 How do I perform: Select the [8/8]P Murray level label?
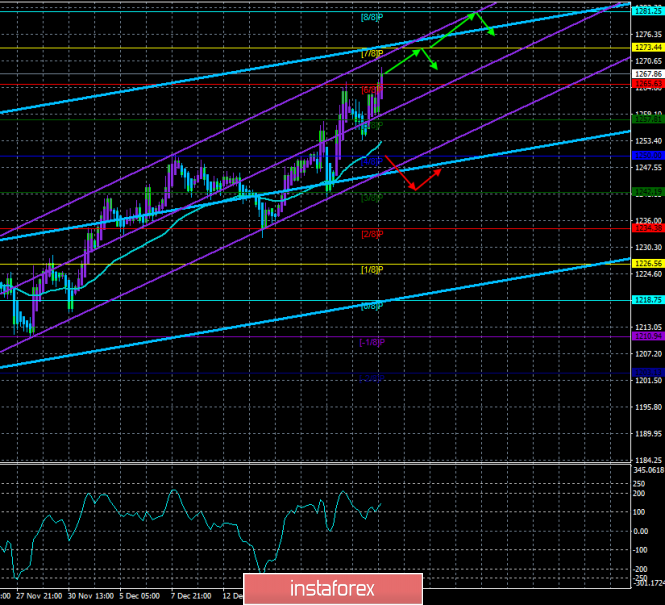click(x=373, y=18)
